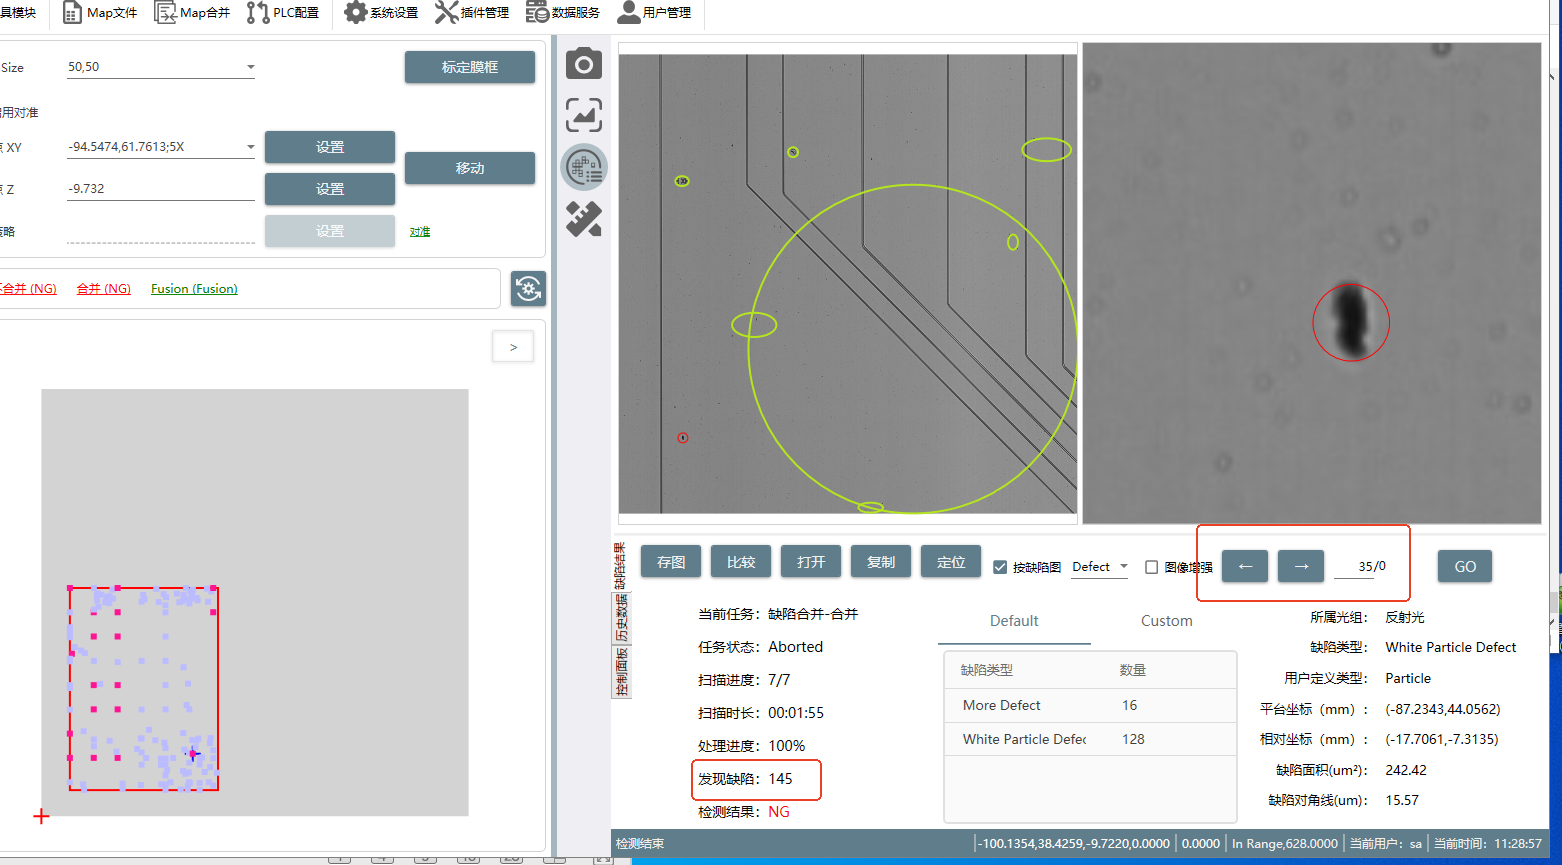Expand the XY coordinates dropdown
1562x865 pixels.
point(250,148)
